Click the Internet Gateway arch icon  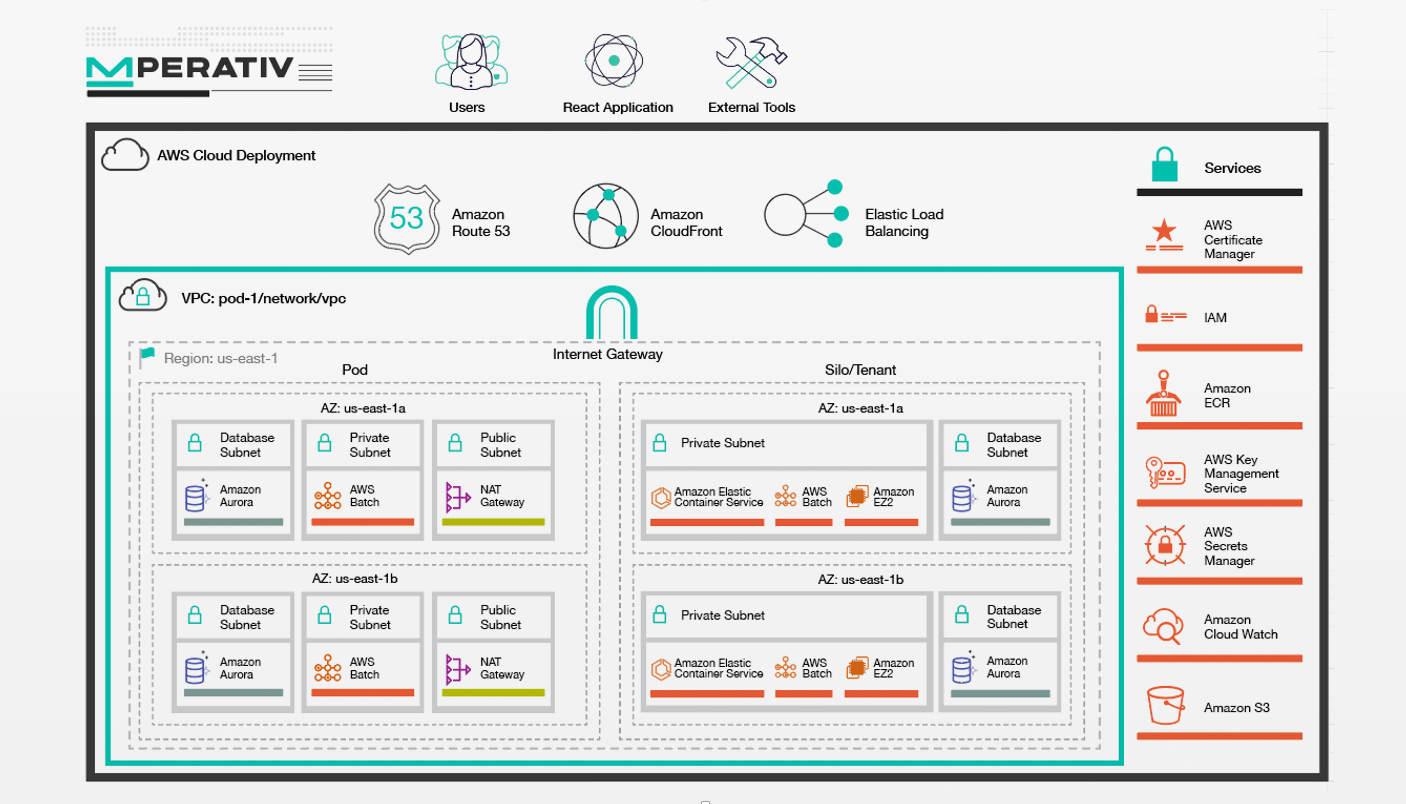click(x=611, y=313)
